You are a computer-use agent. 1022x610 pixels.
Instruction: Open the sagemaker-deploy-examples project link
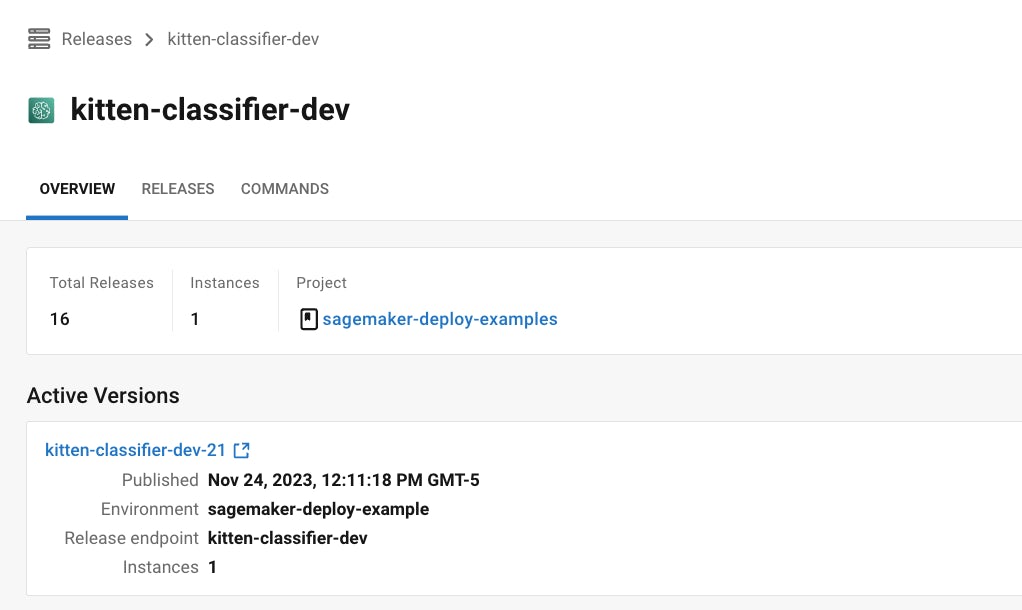439,319
